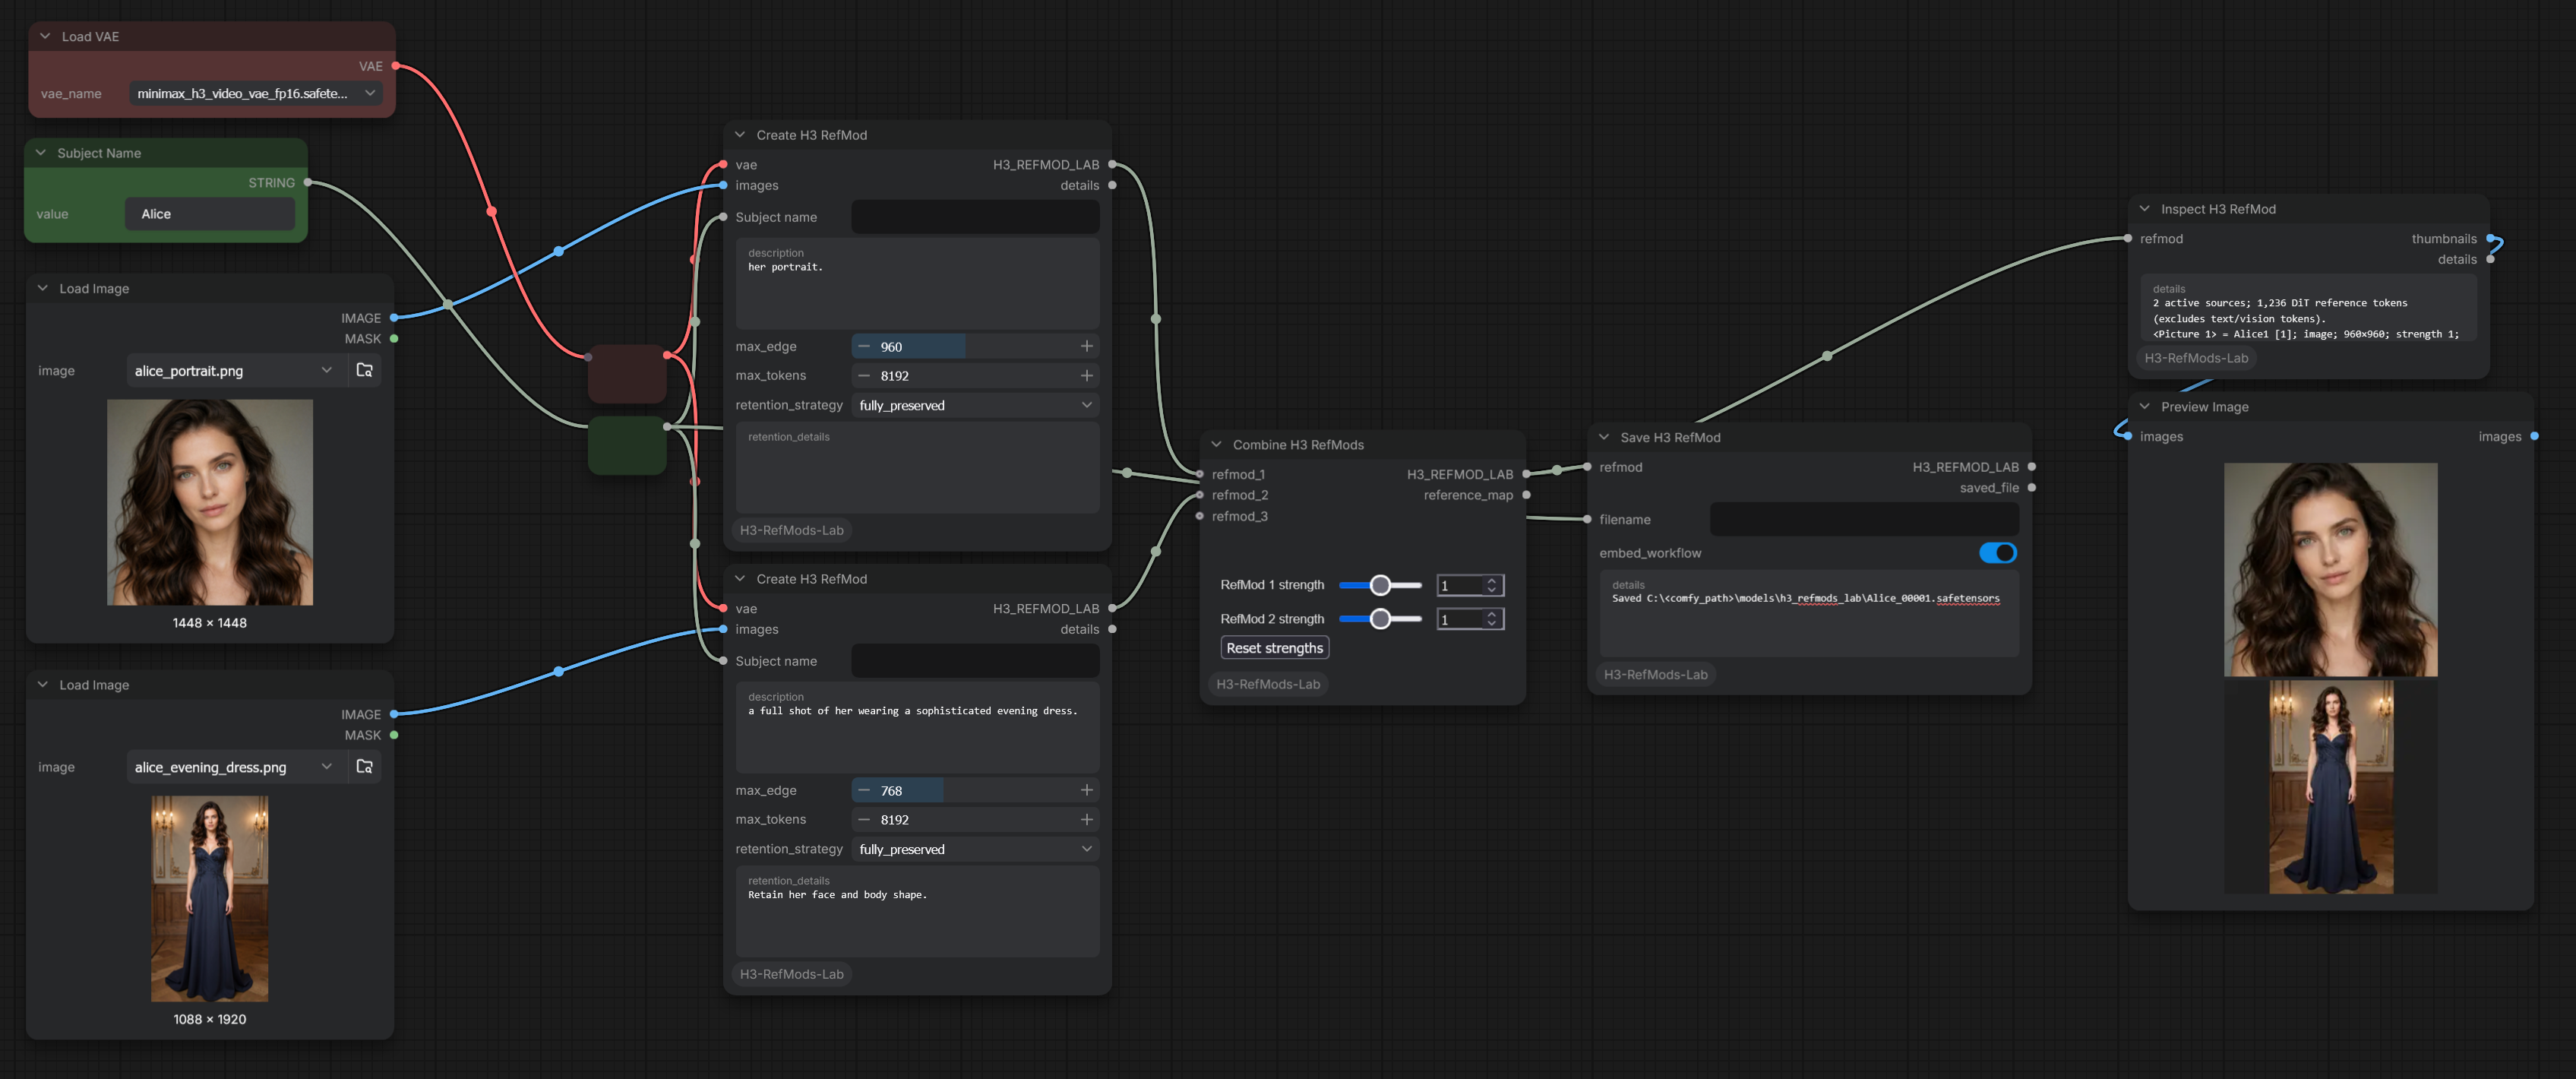Decrement max_tokens in bottom Create H3 RefMod

864,819
